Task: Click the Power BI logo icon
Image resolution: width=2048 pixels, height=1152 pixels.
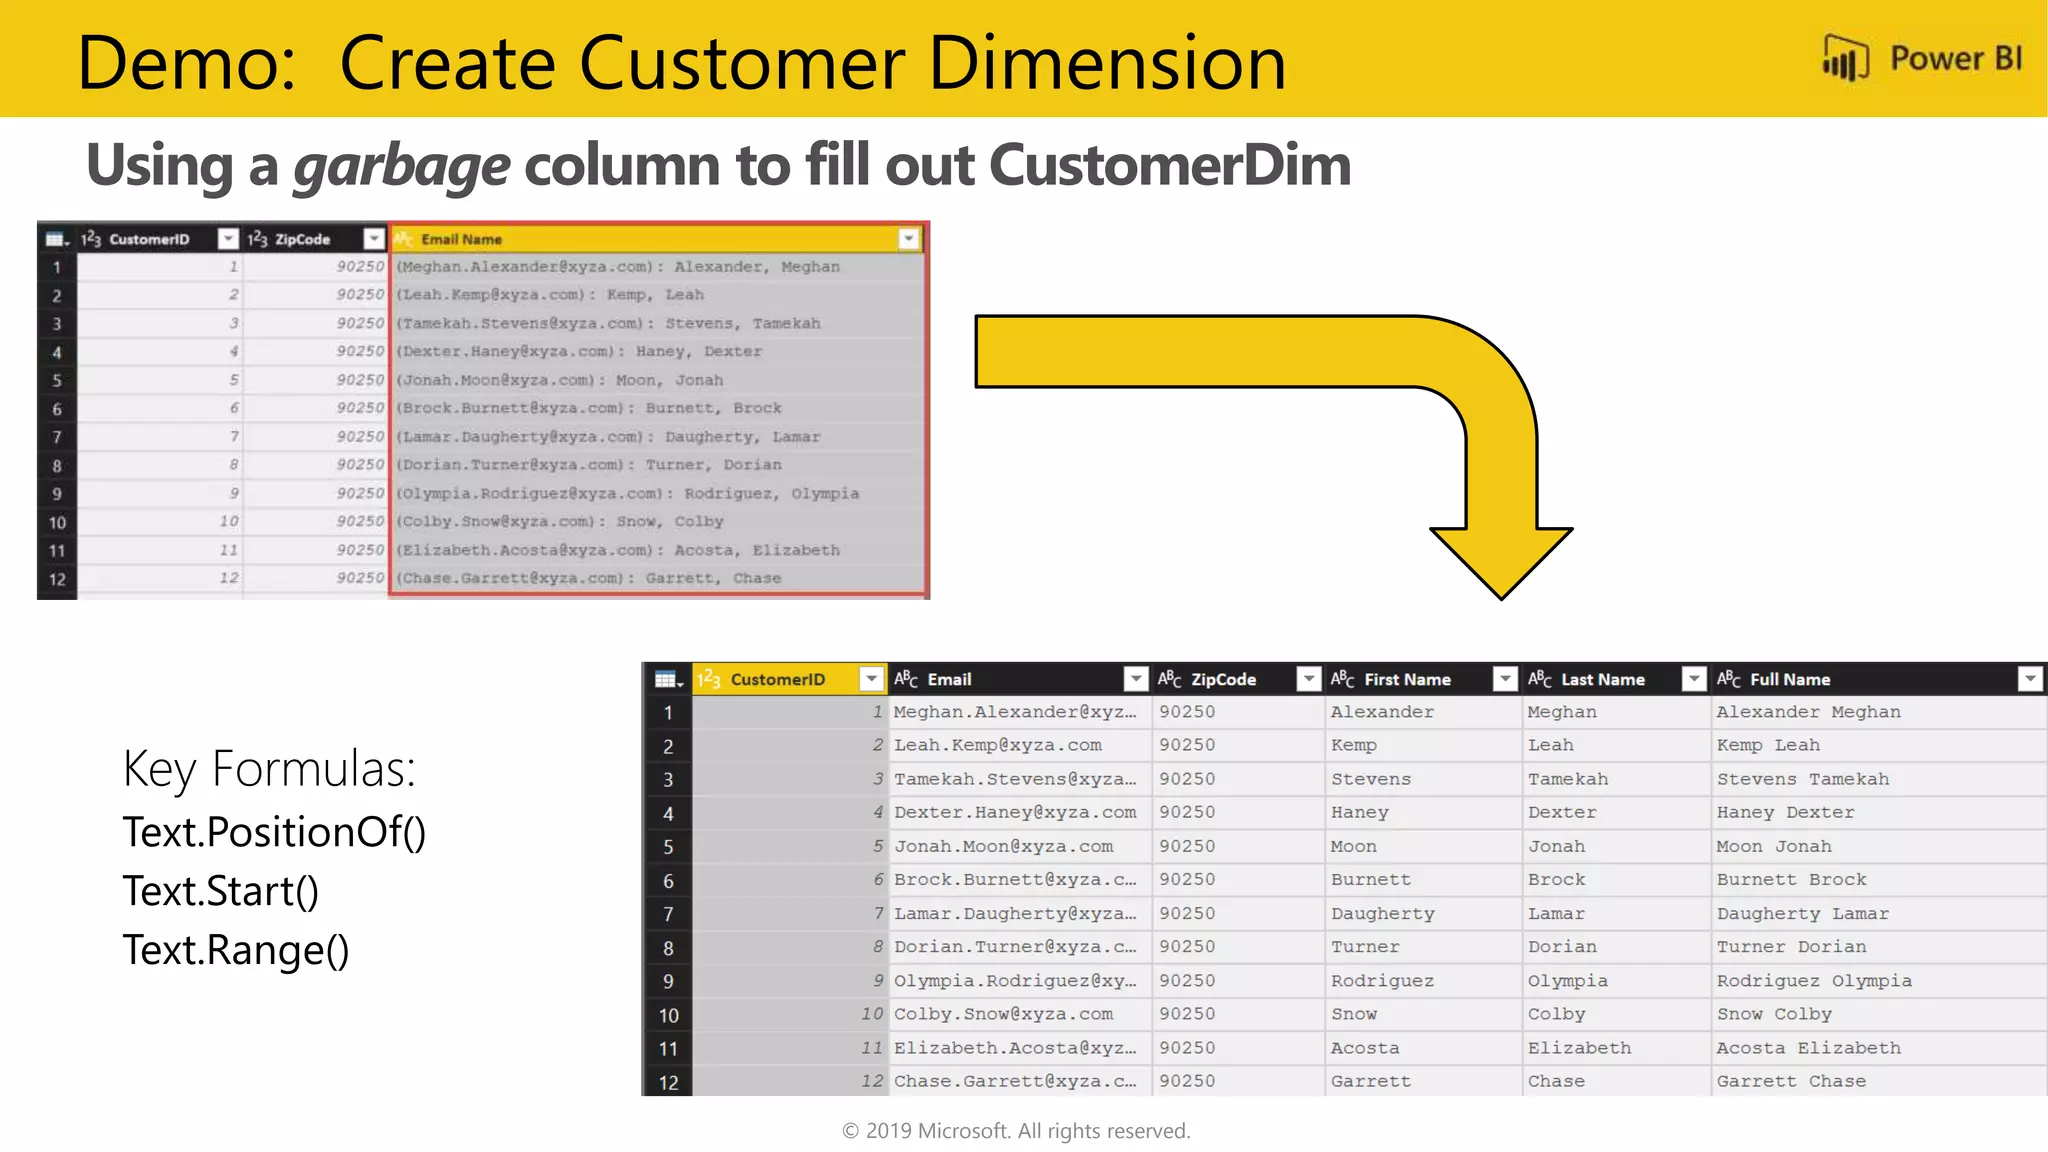Action: pyautogui.click(x=1845, y=59)
